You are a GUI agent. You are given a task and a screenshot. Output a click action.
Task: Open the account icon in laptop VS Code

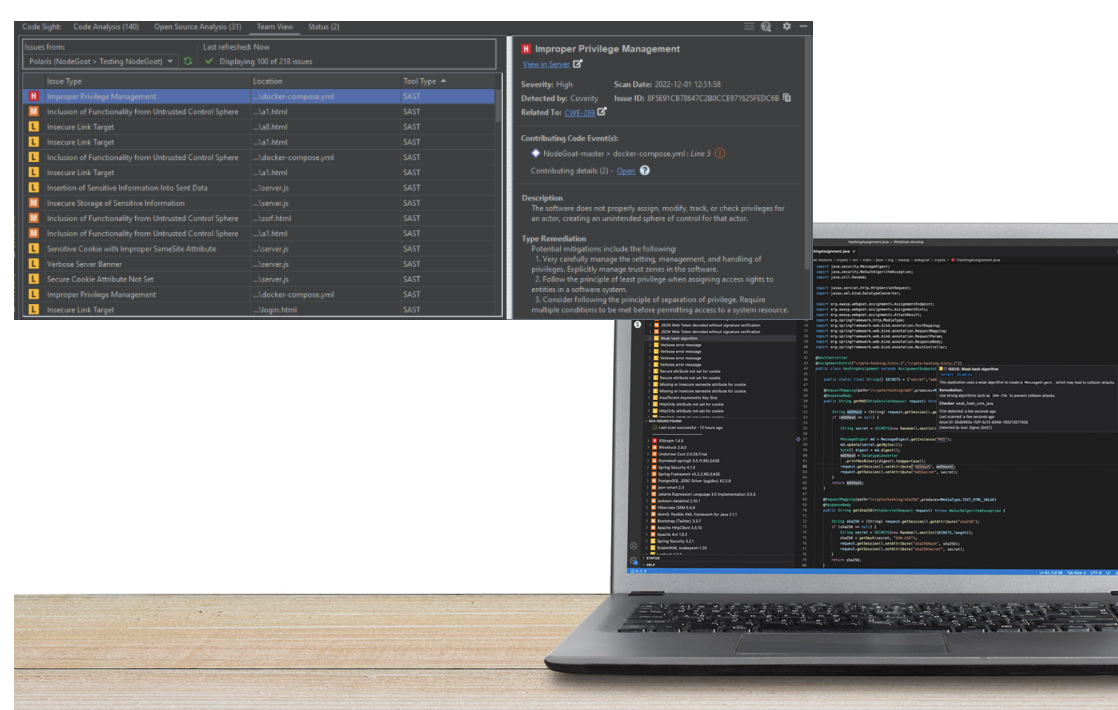point(633,546)
